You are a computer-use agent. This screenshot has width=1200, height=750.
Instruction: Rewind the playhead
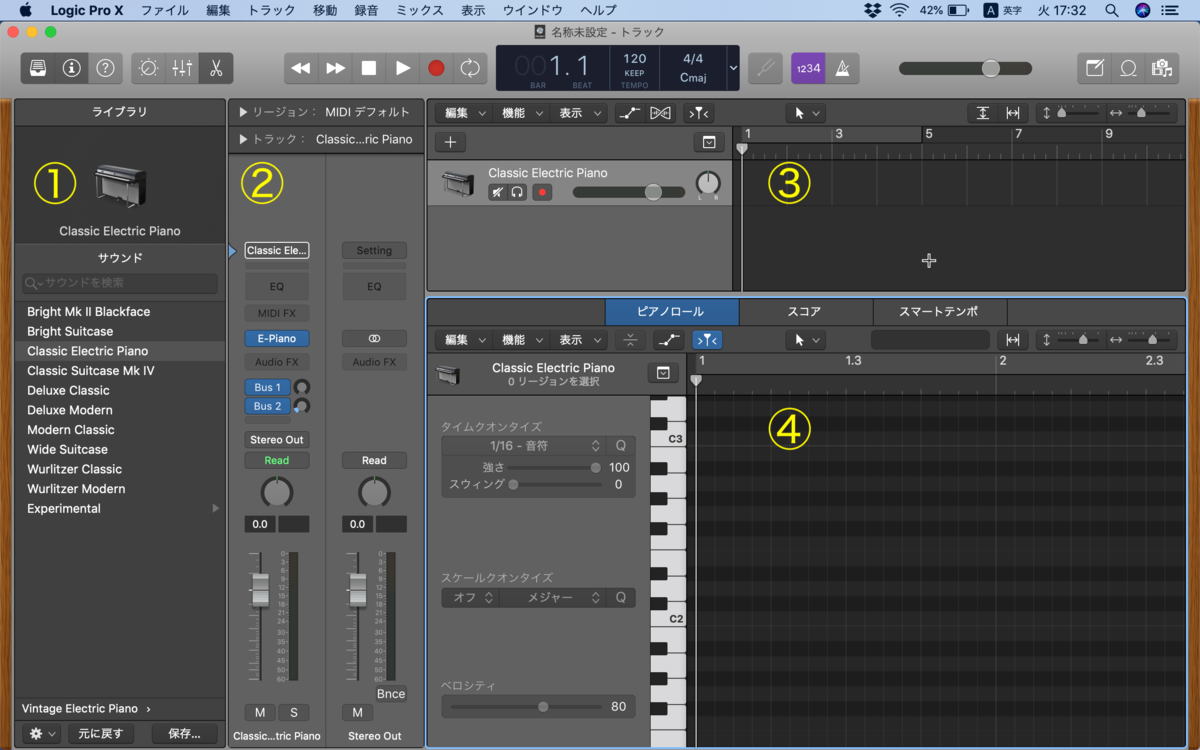coord(300,68)
